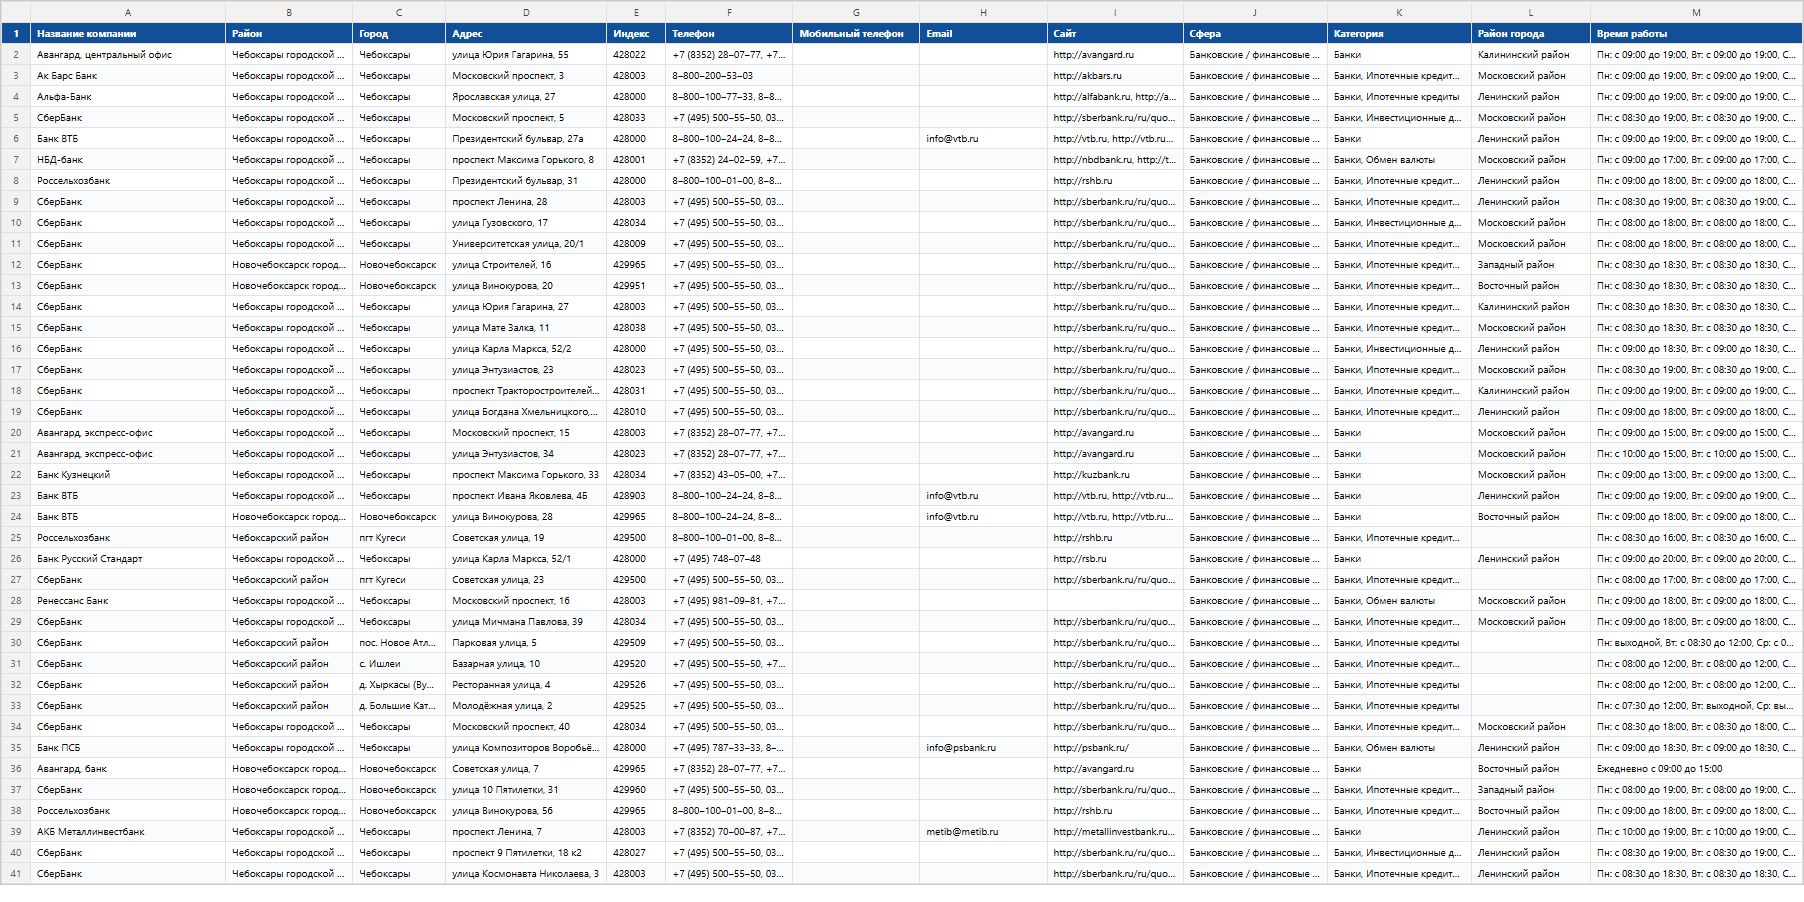The height and width of the screenshot is (902, 1804).
Task: Click the 'Email' header cell
Action: click(x=983, y=34)
